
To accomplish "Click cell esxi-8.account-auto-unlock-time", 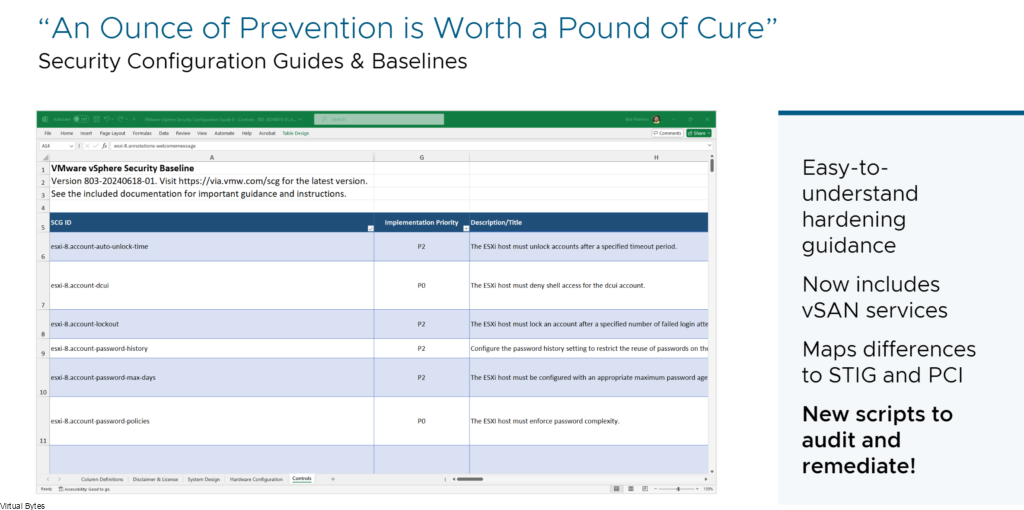I will (x=212, y=247).
